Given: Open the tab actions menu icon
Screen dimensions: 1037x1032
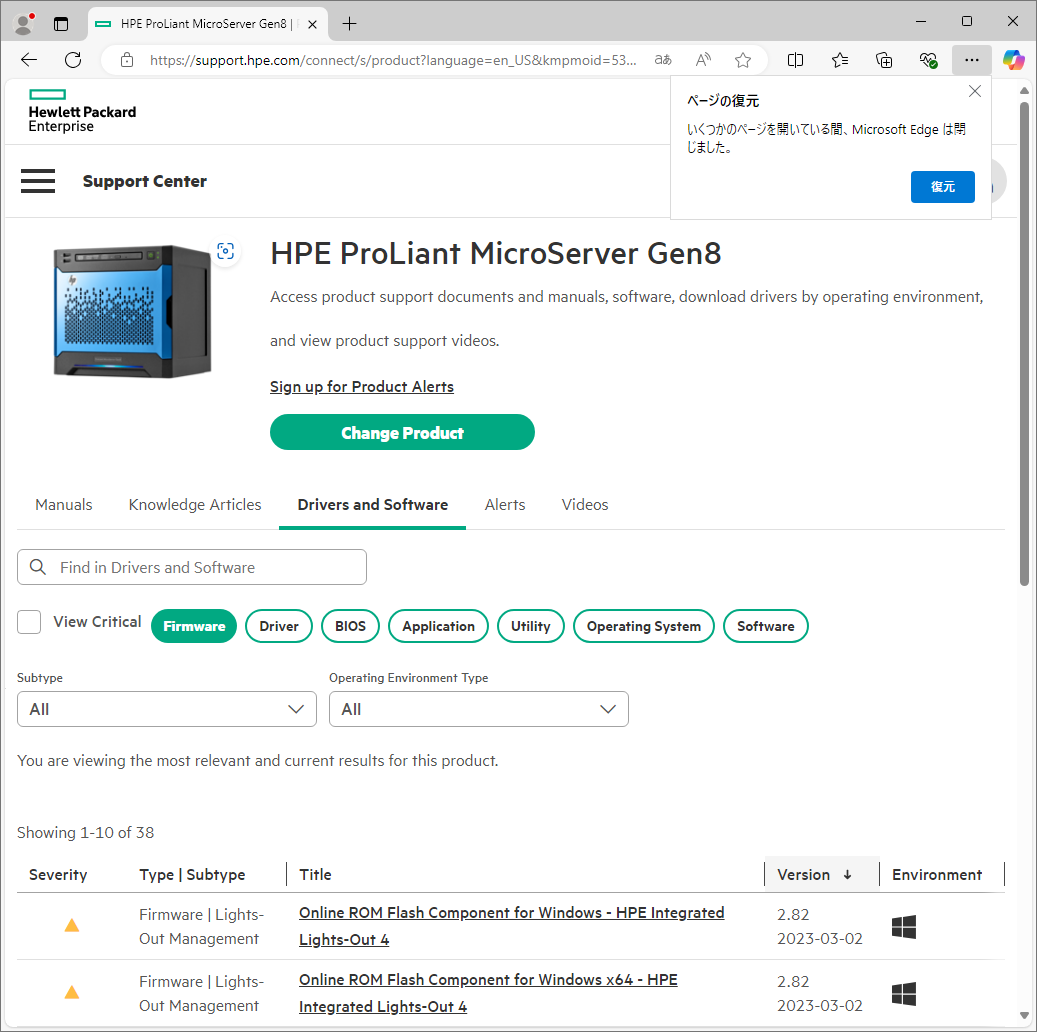Looking at the screenshot, I should [61, 24].
